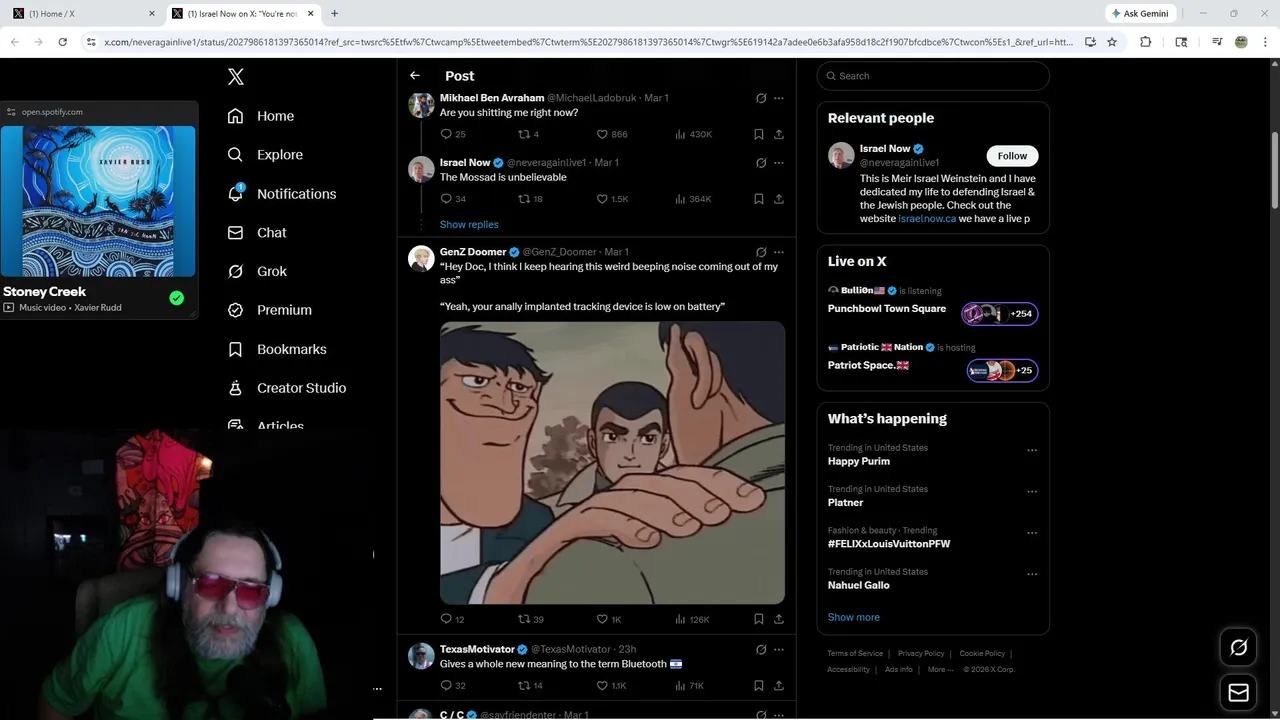1280x720 pixels.
Task: Click the X logo in sidebar
Action: click(x=235, y=77)
